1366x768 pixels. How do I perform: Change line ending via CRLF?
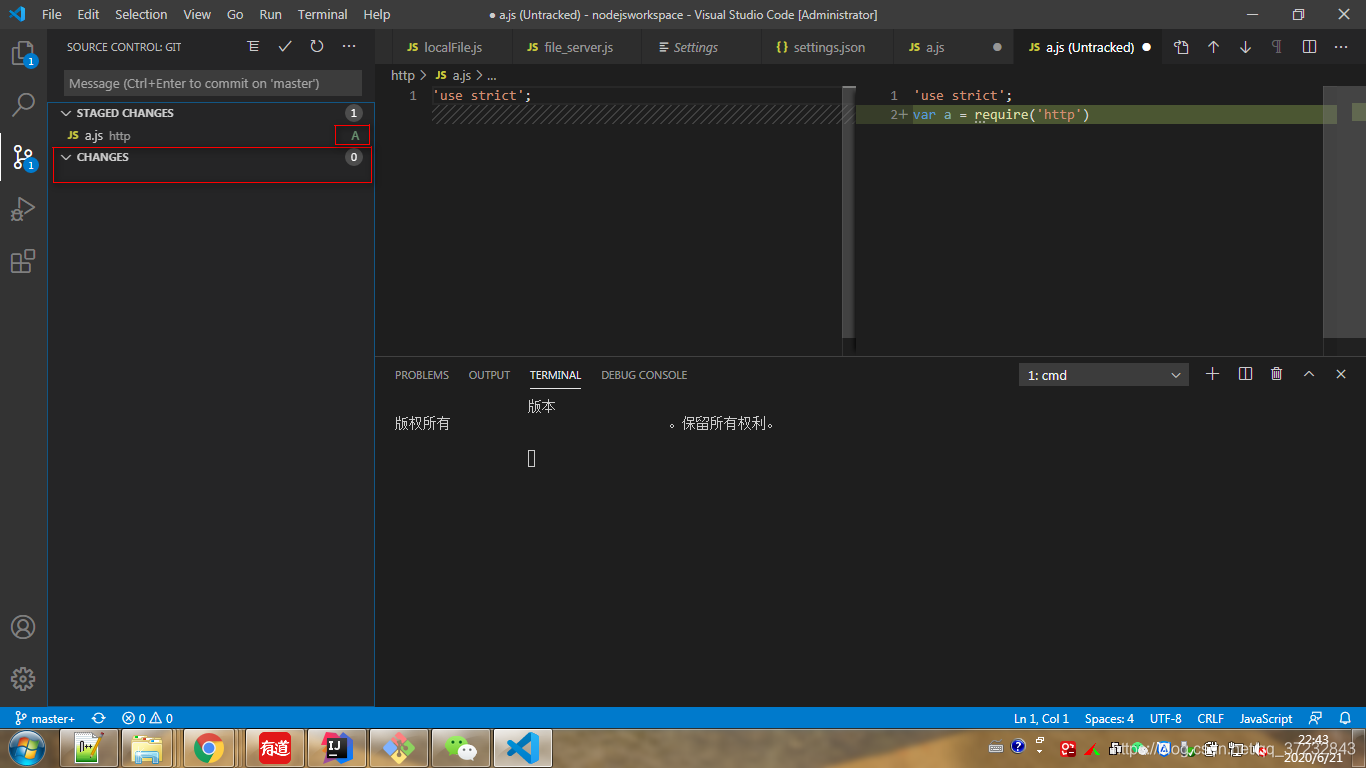1210,718
